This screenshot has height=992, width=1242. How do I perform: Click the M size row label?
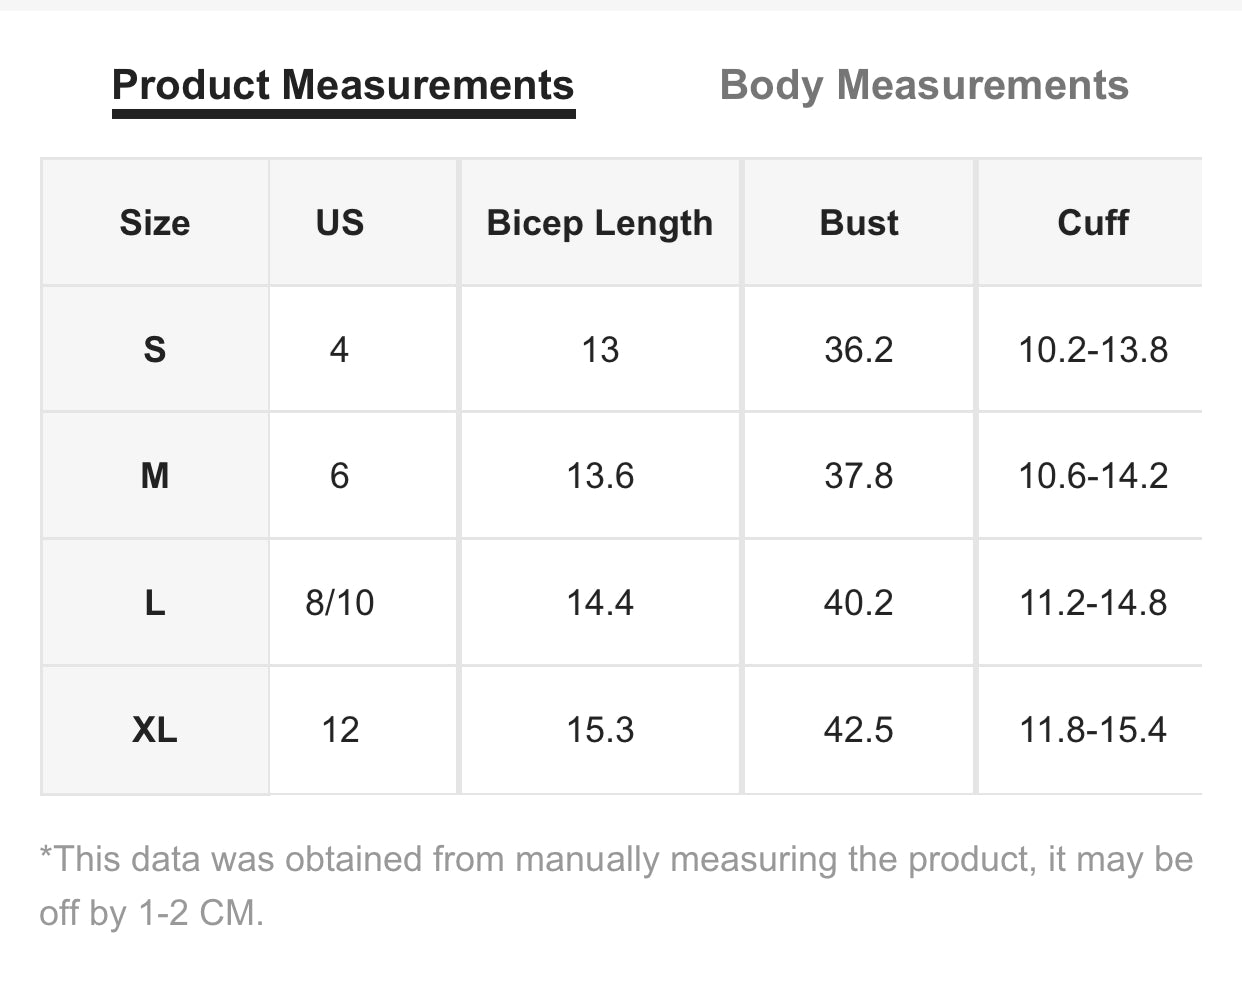tap(155, 476)
